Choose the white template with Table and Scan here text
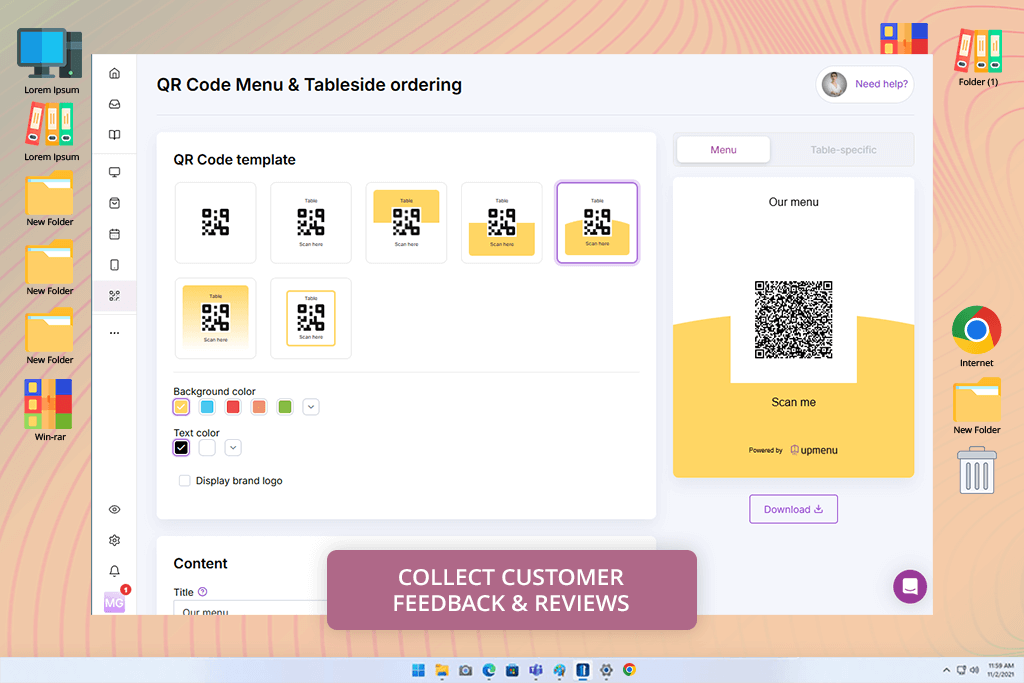Image resolution: width=1024 pixels, height=683 pixels. [x=311, y=223]
